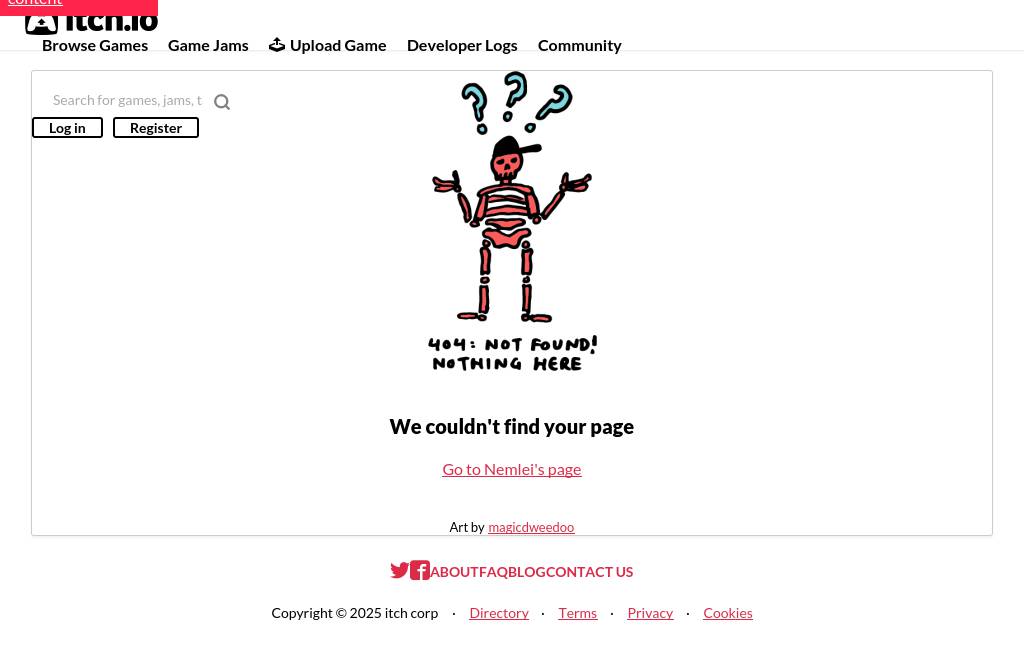This screenshot has width=1024, height=665.
Task: Focus the search games input field
Action: pos(127,101)
